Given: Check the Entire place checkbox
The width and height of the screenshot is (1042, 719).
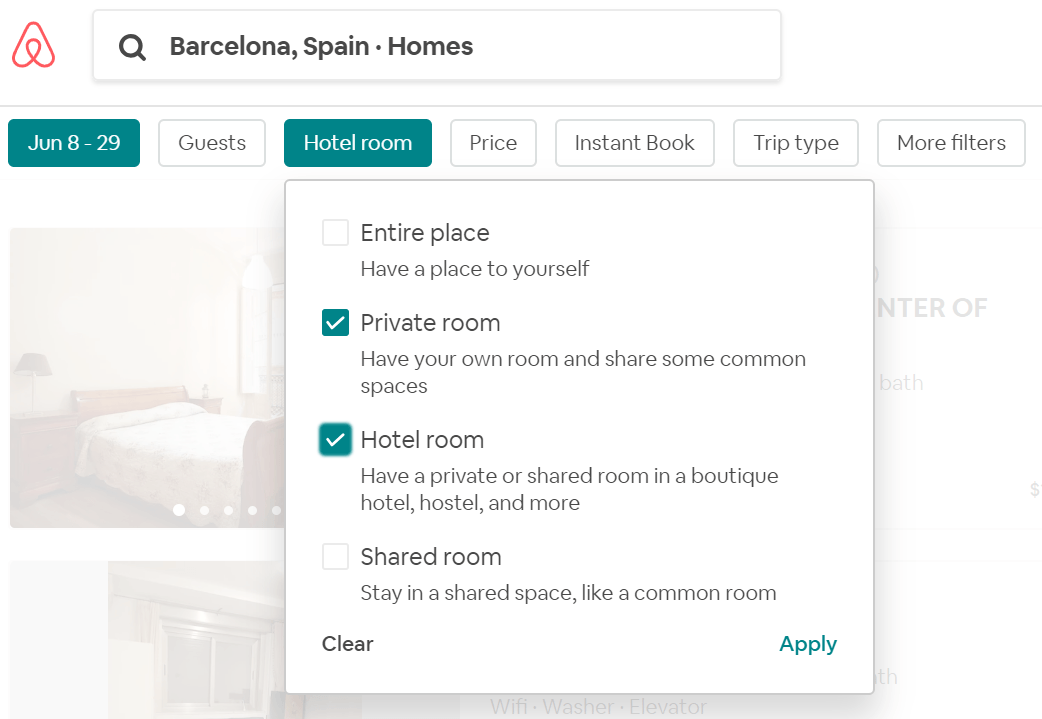Looking at the screenshot, I should [x=335, y=233].
